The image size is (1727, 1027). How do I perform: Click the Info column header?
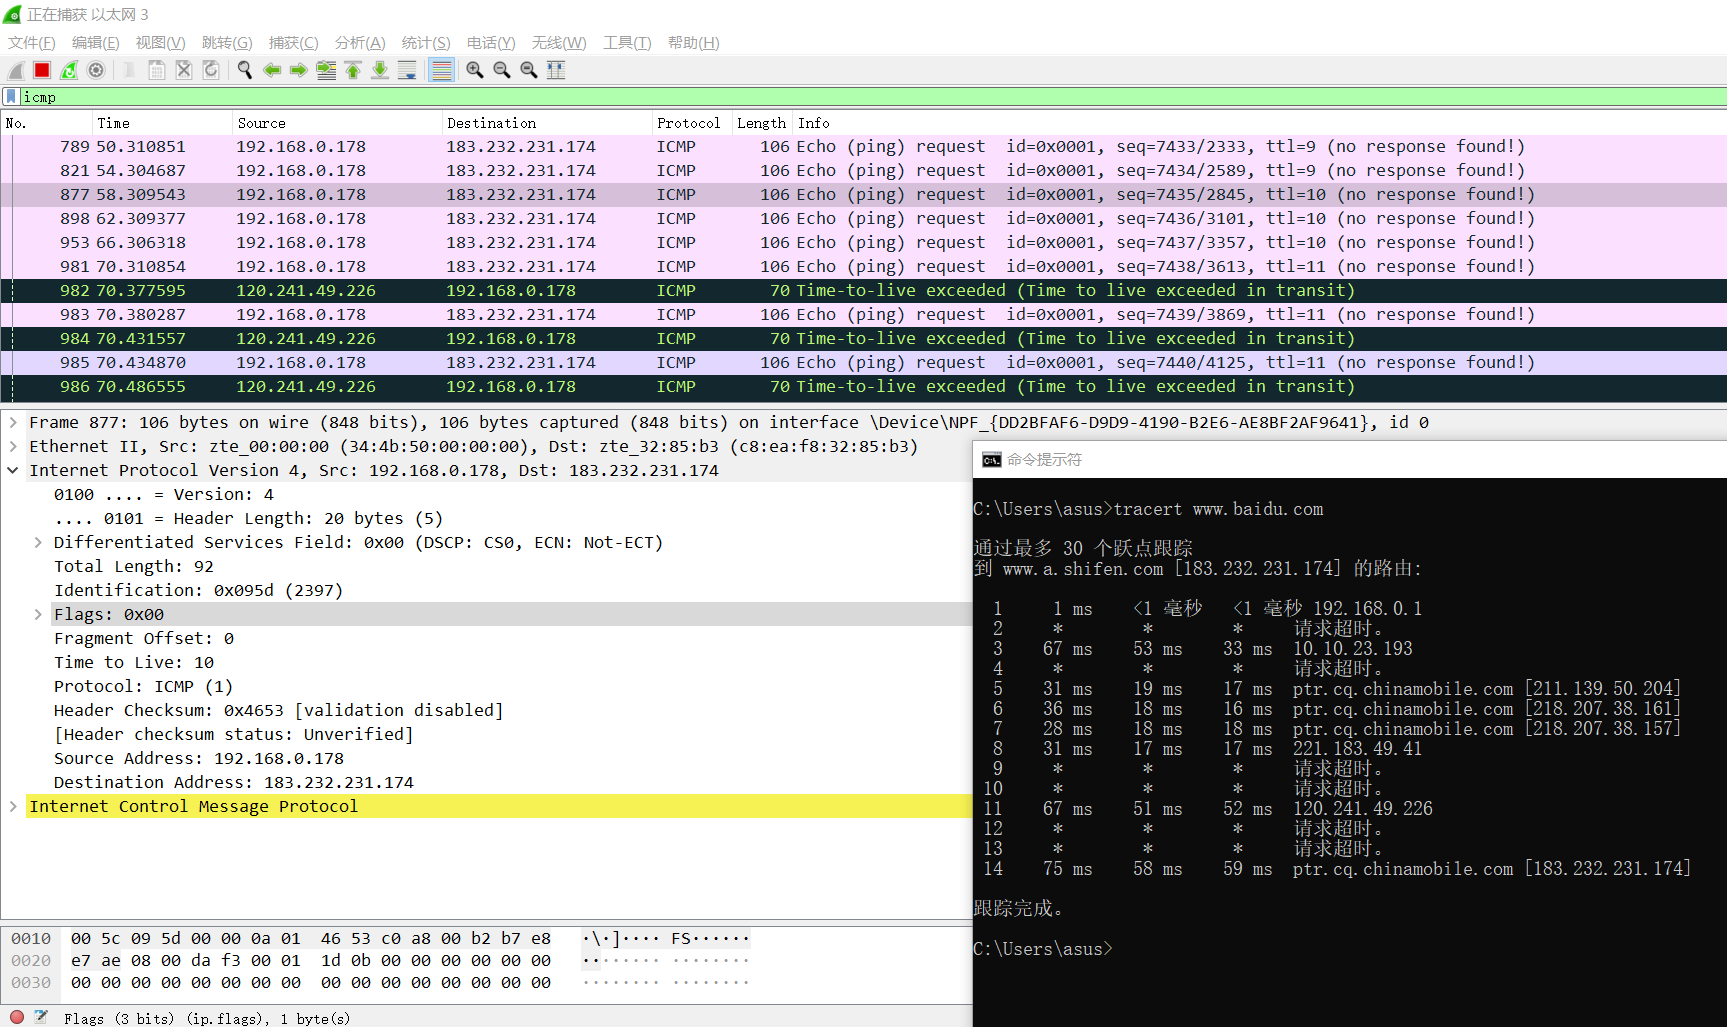(1259, 123)
